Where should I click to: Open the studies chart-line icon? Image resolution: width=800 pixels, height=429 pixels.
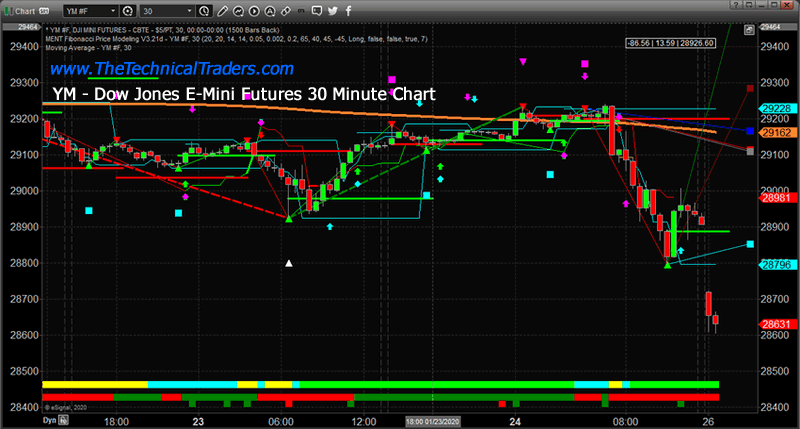coord(238,11)
